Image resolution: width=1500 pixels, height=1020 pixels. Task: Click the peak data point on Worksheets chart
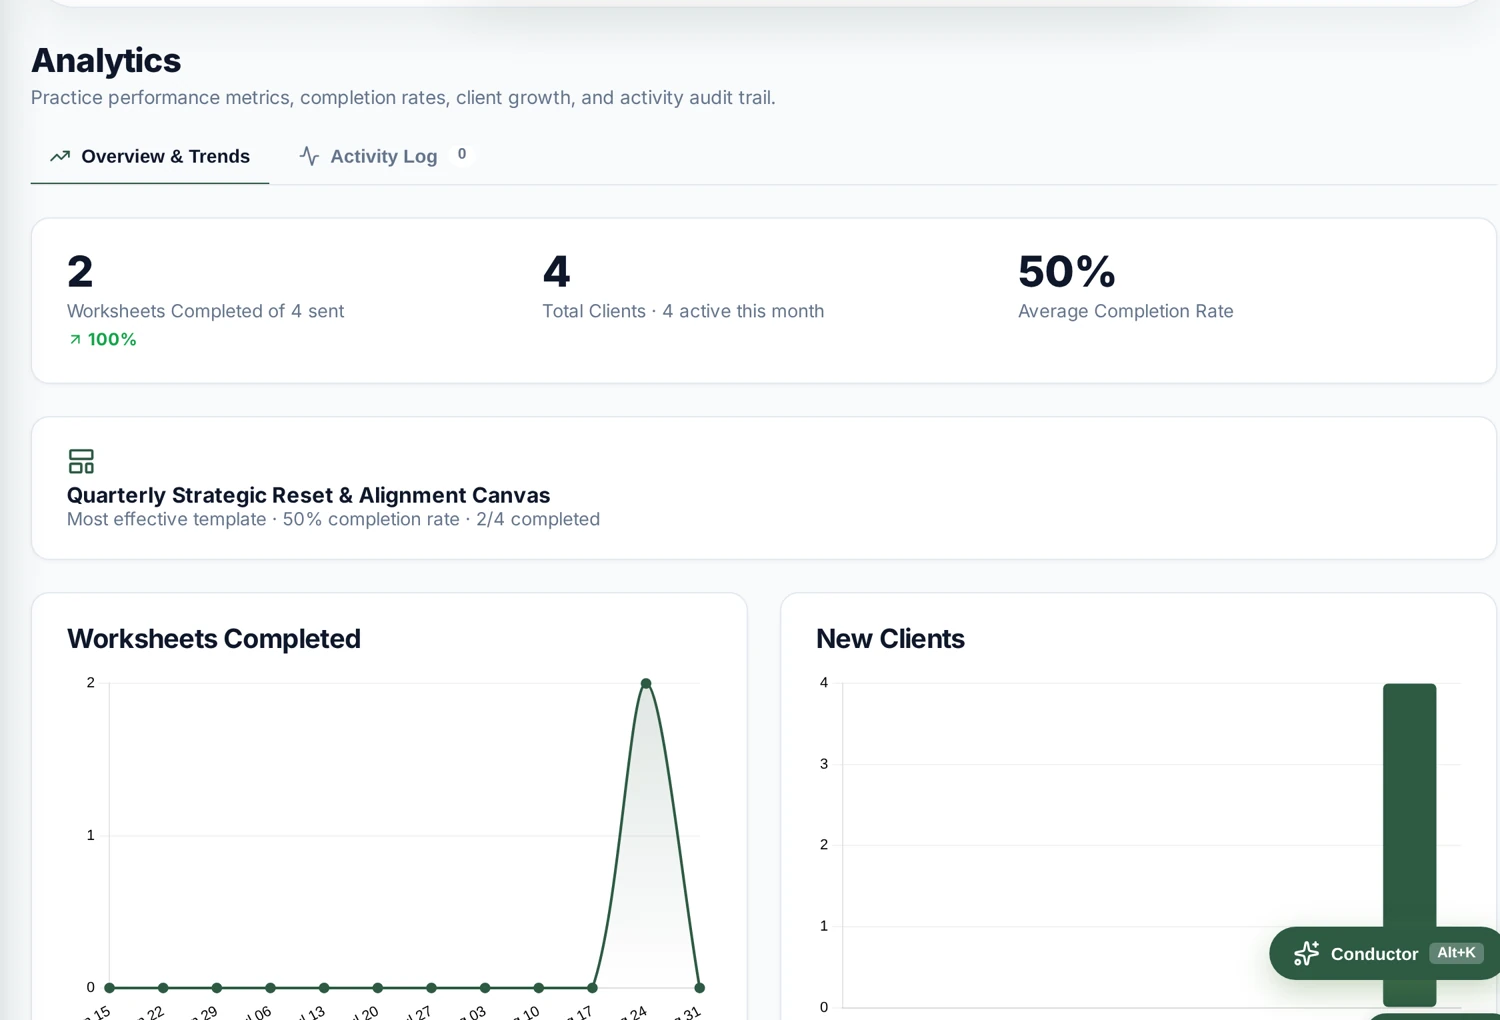646,683
